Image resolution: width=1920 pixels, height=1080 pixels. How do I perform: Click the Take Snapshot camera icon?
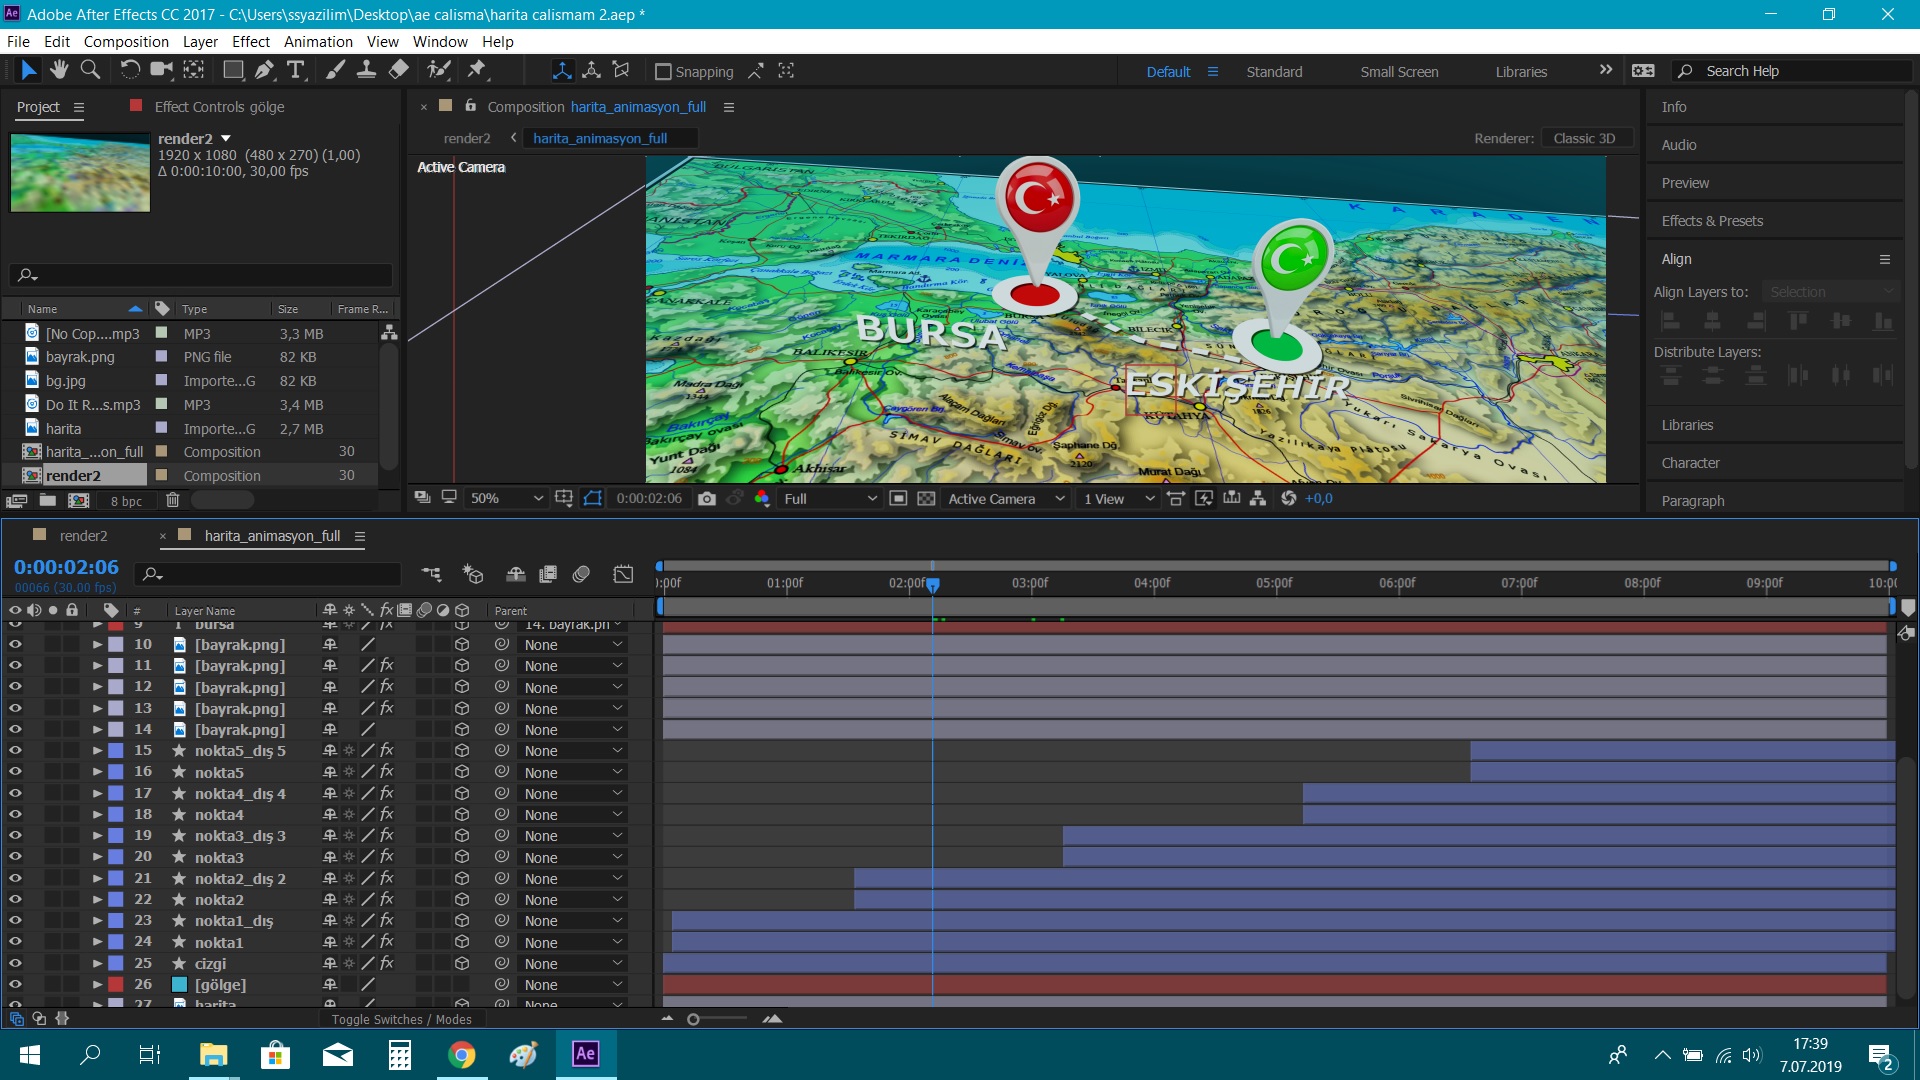(707, 498)
